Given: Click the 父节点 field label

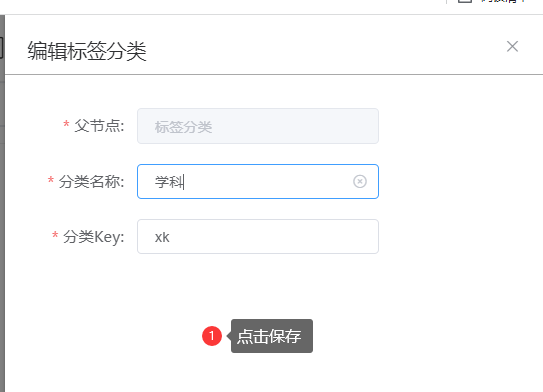Looking at the screenshot, I should (99, 126).
